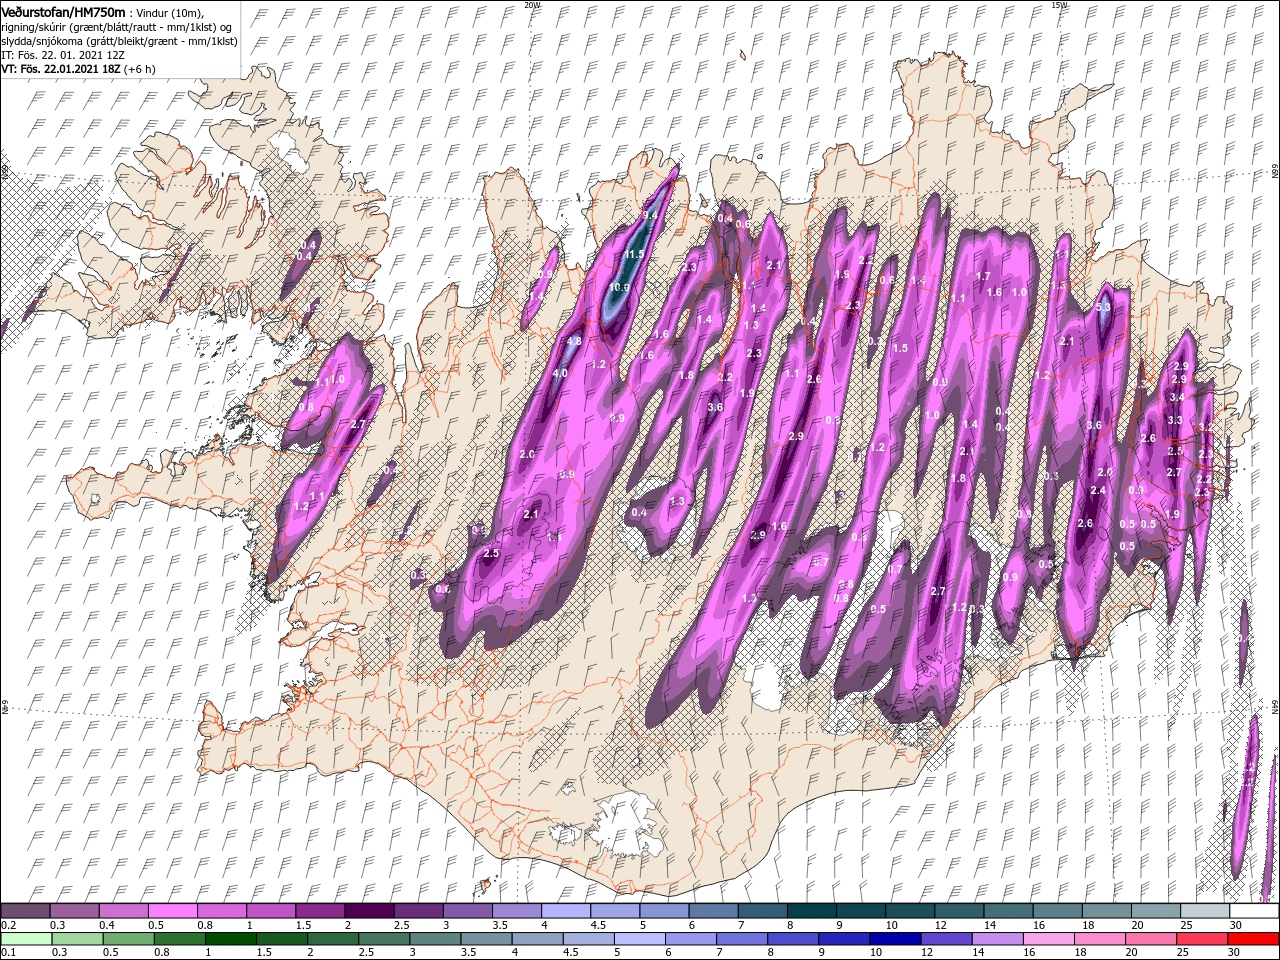
Task: Click the 'rigning/skúrir' legend description line
Action: coord(118,26)
